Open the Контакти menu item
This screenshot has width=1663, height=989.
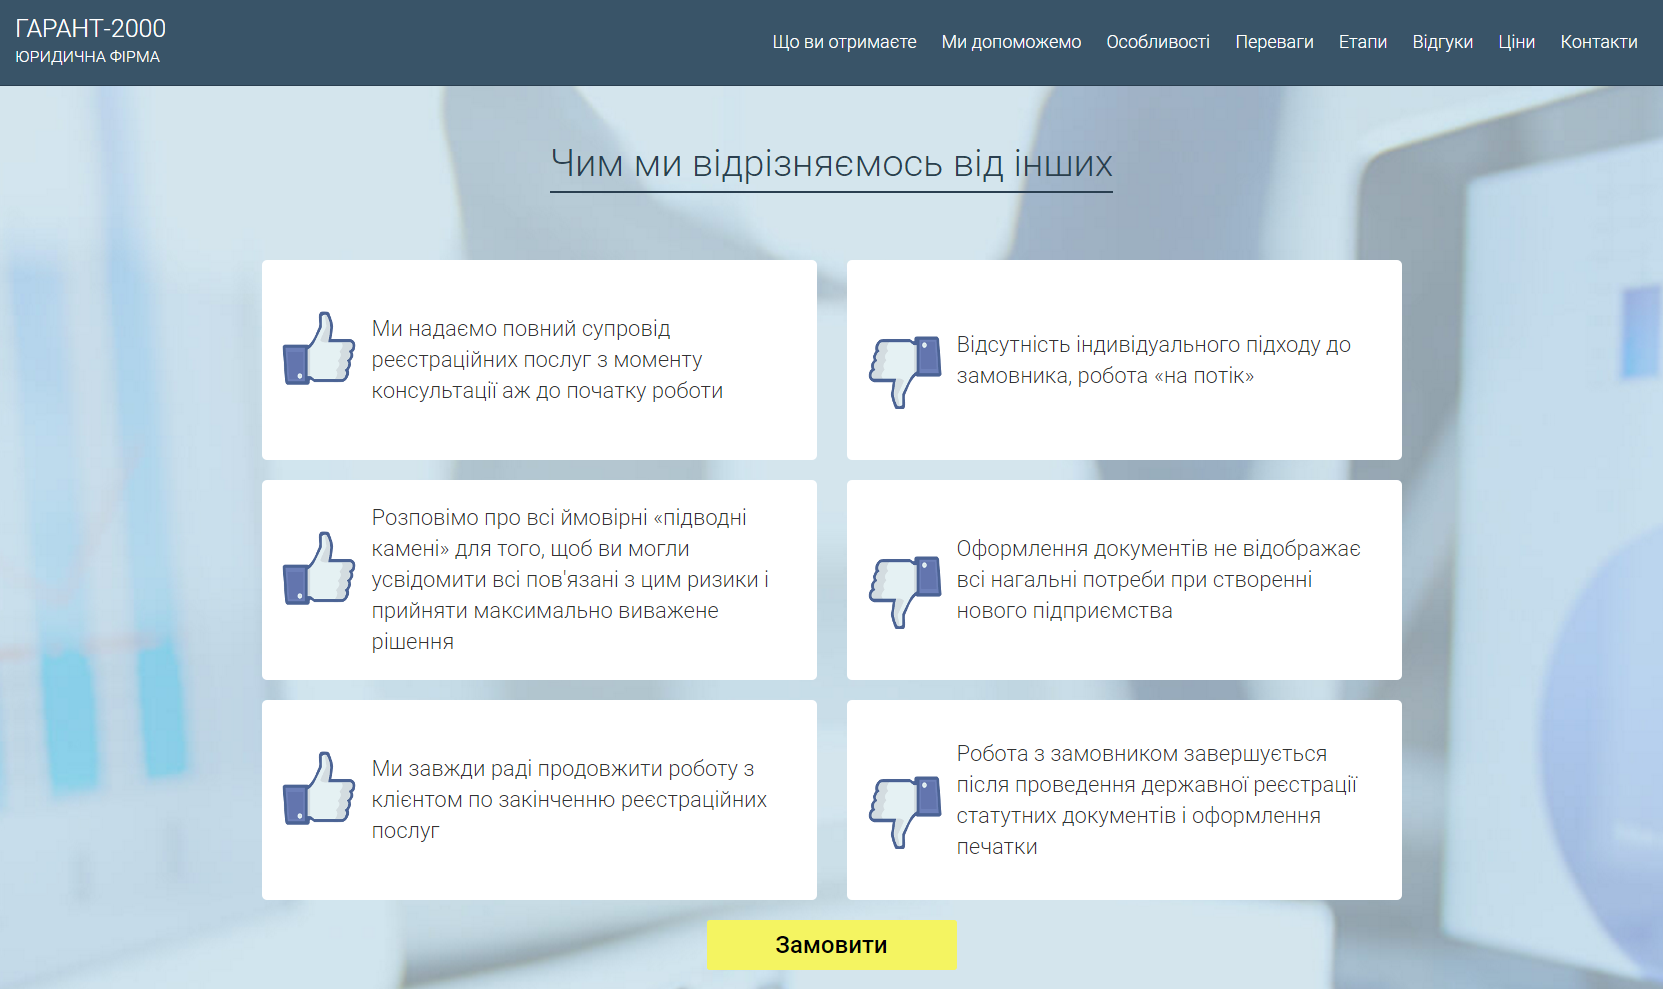pyautogui.click(x=1598, y=42)
